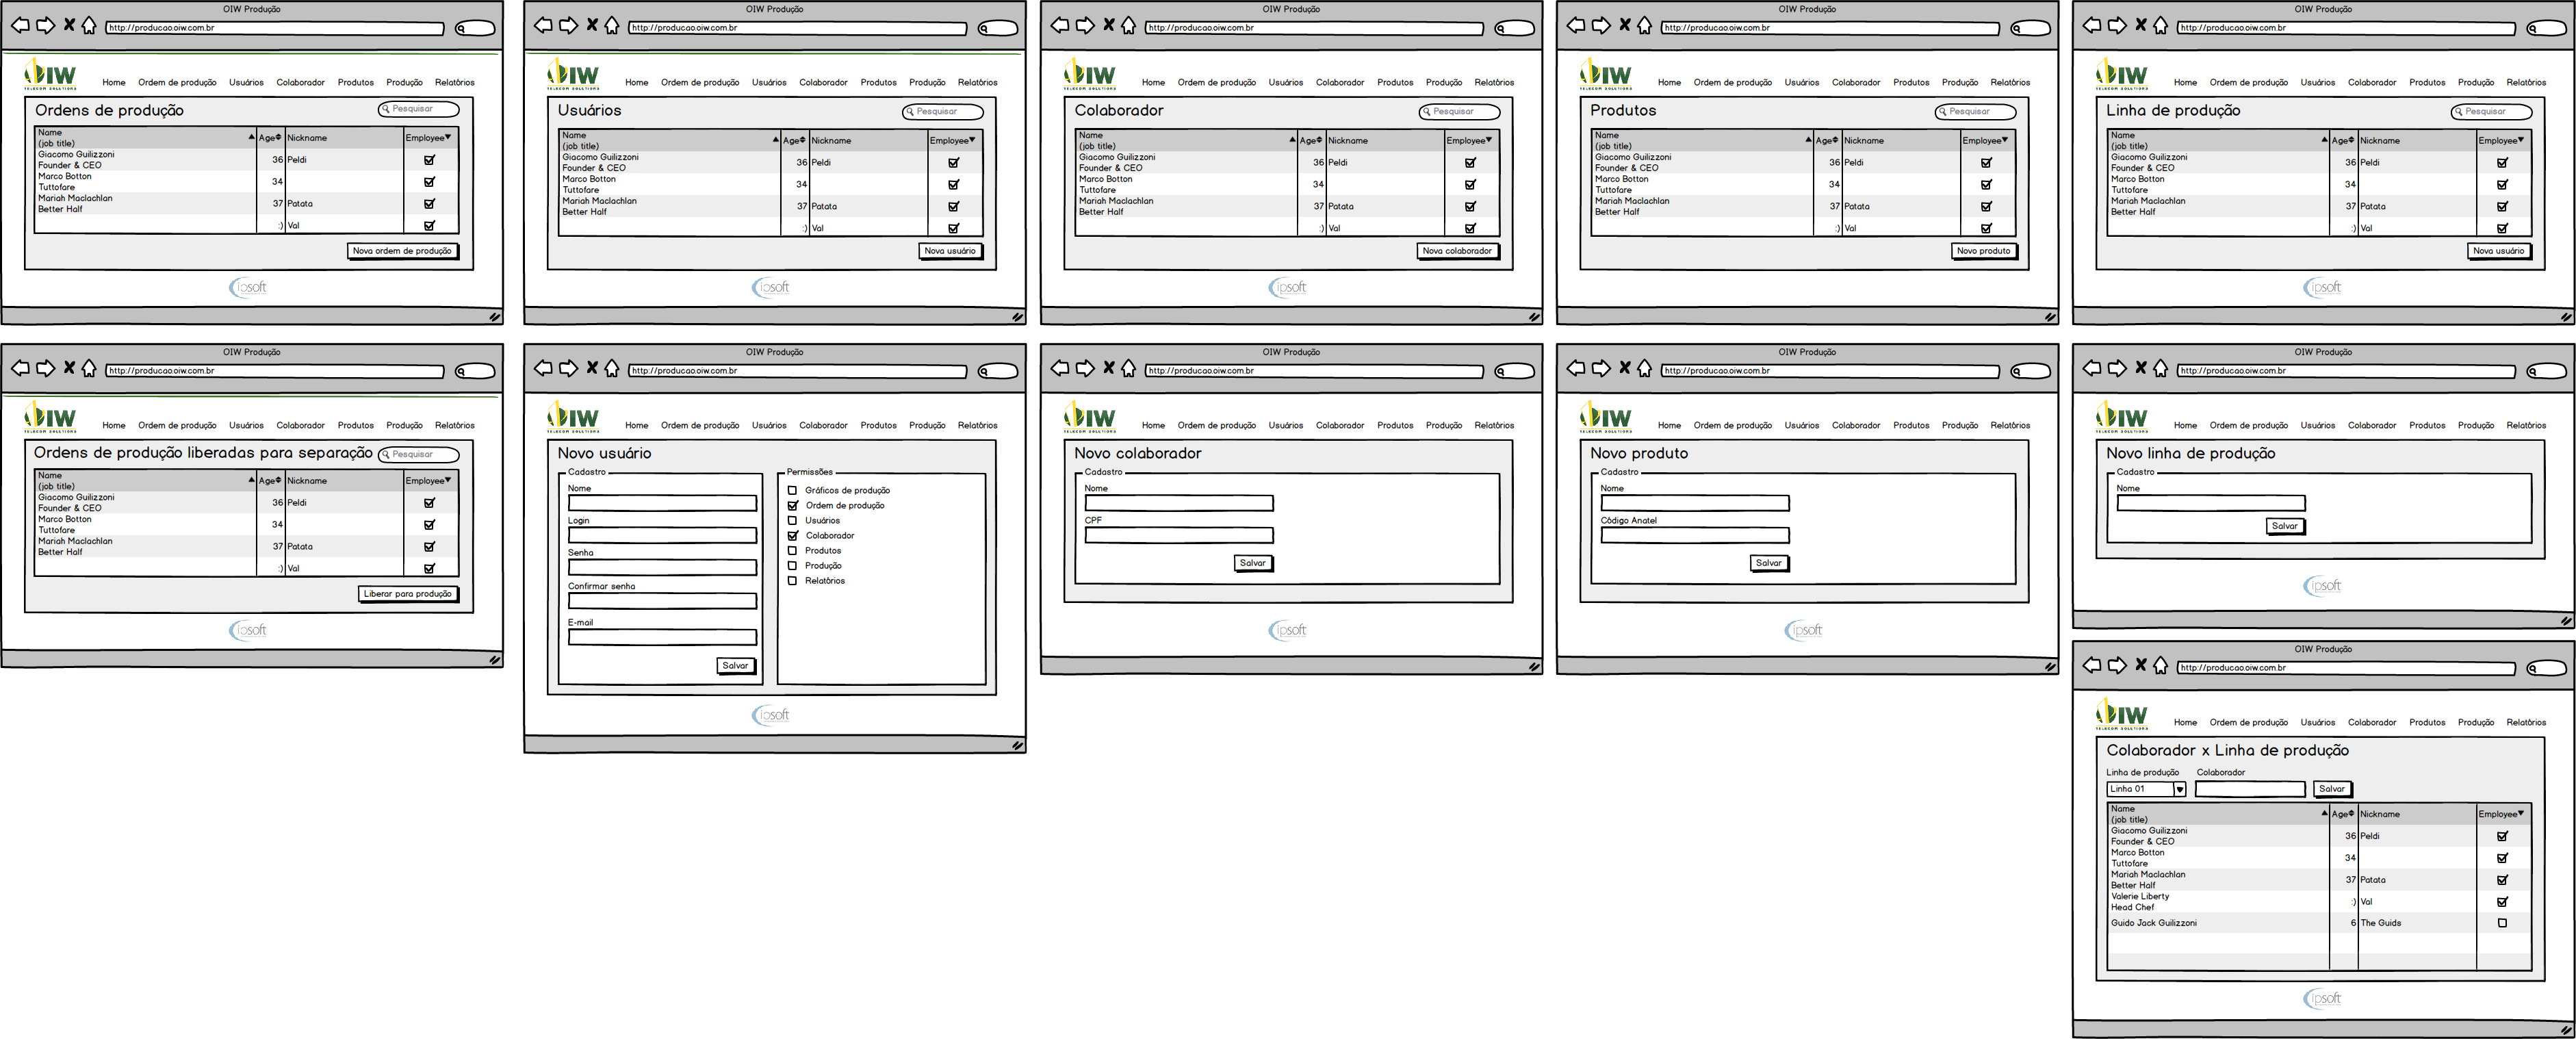Viewport: 2576px width, 1039px height.
Task: Click home icon in Ordens de produção window
Action: [89, 25]
